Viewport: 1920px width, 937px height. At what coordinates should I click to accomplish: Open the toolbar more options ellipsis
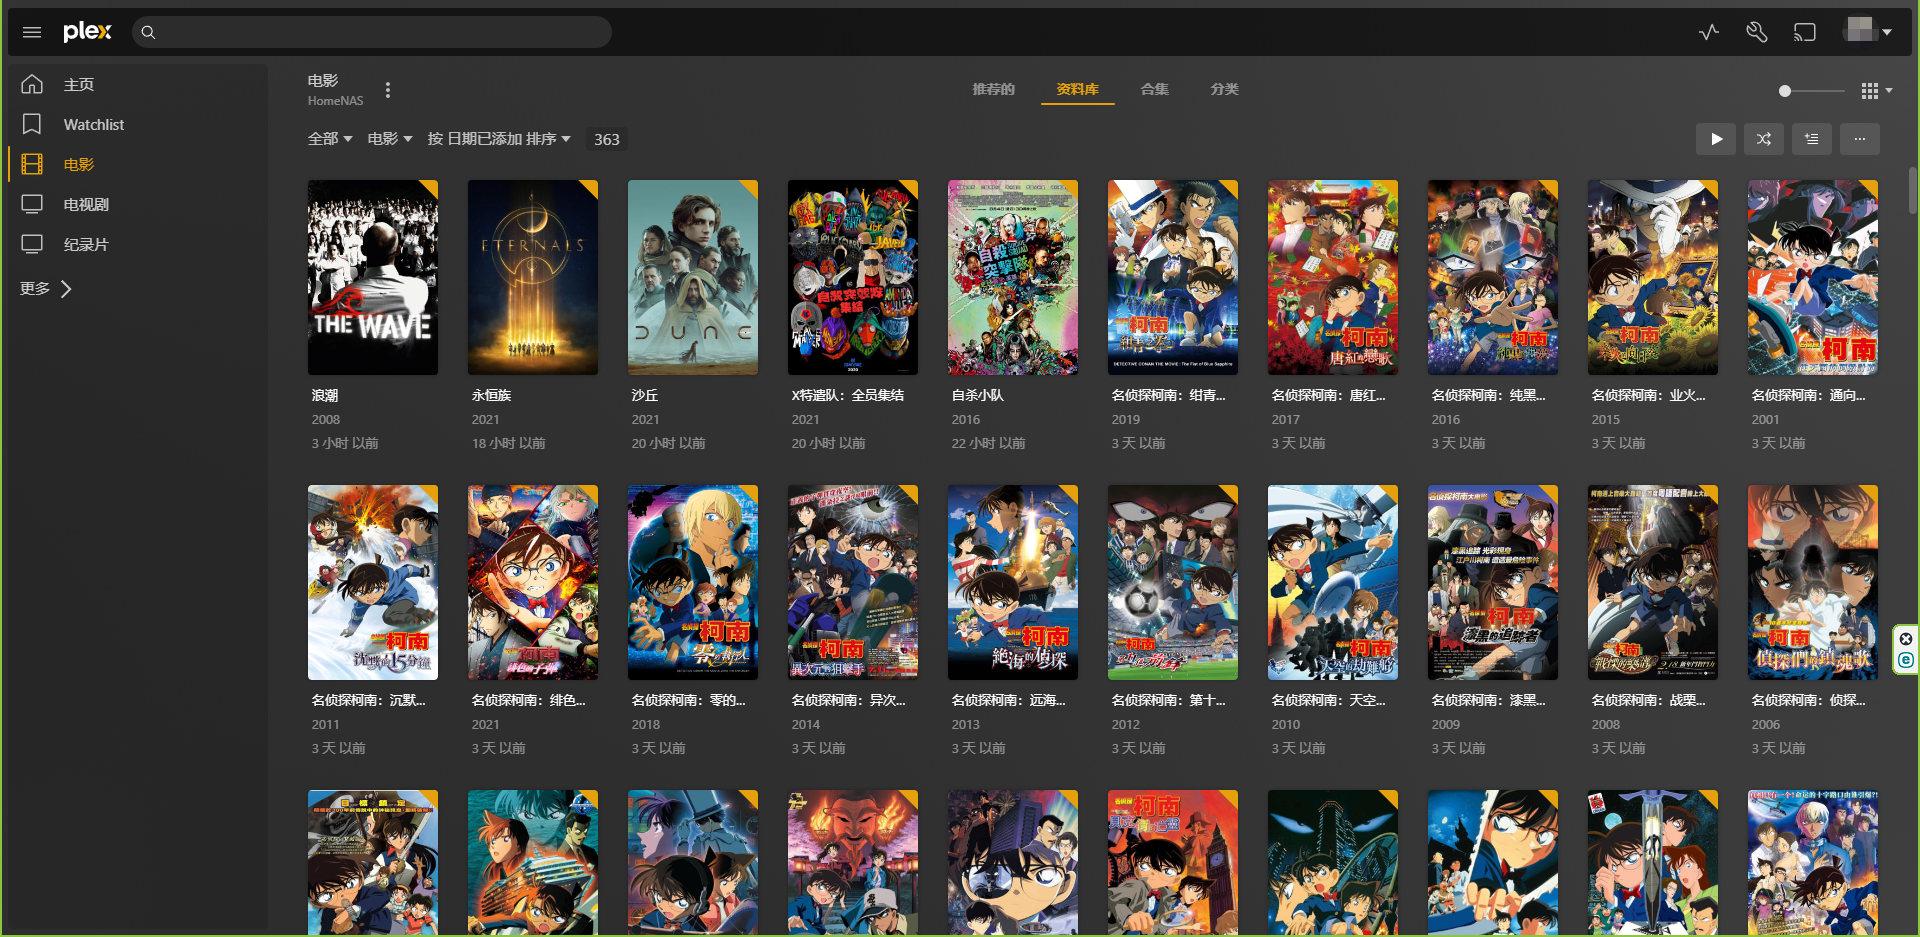point(1860,139)
